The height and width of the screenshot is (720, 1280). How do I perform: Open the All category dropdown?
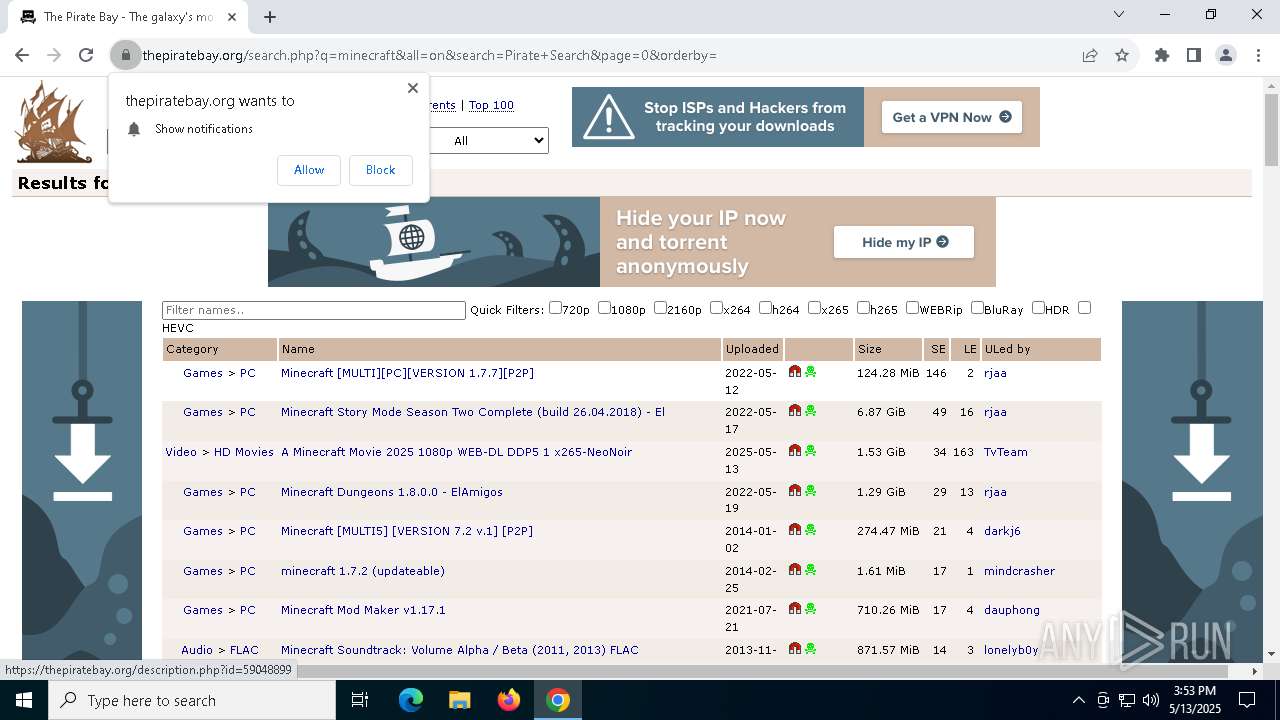489,141
